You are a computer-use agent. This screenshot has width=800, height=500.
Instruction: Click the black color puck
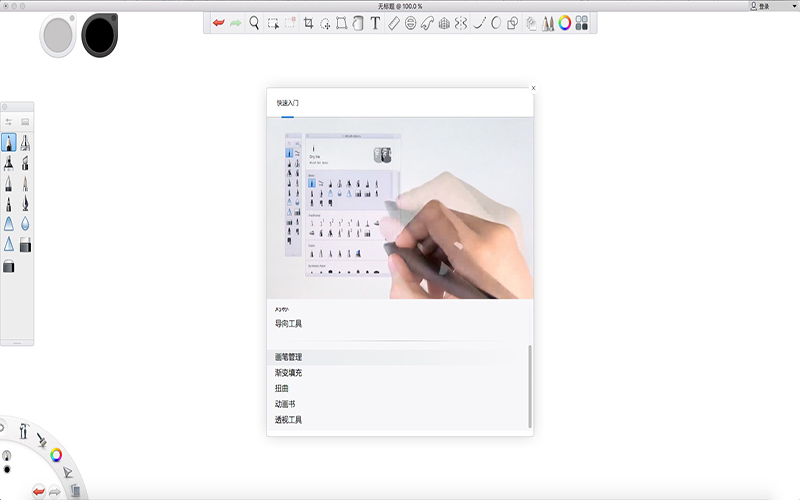coord(100,35)
